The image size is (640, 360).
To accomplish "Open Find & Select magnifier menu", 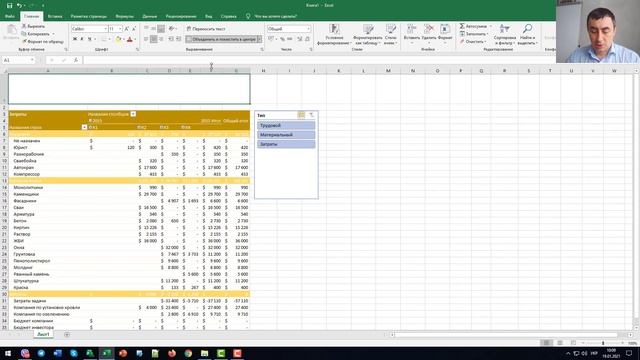I will coord(527,35).
